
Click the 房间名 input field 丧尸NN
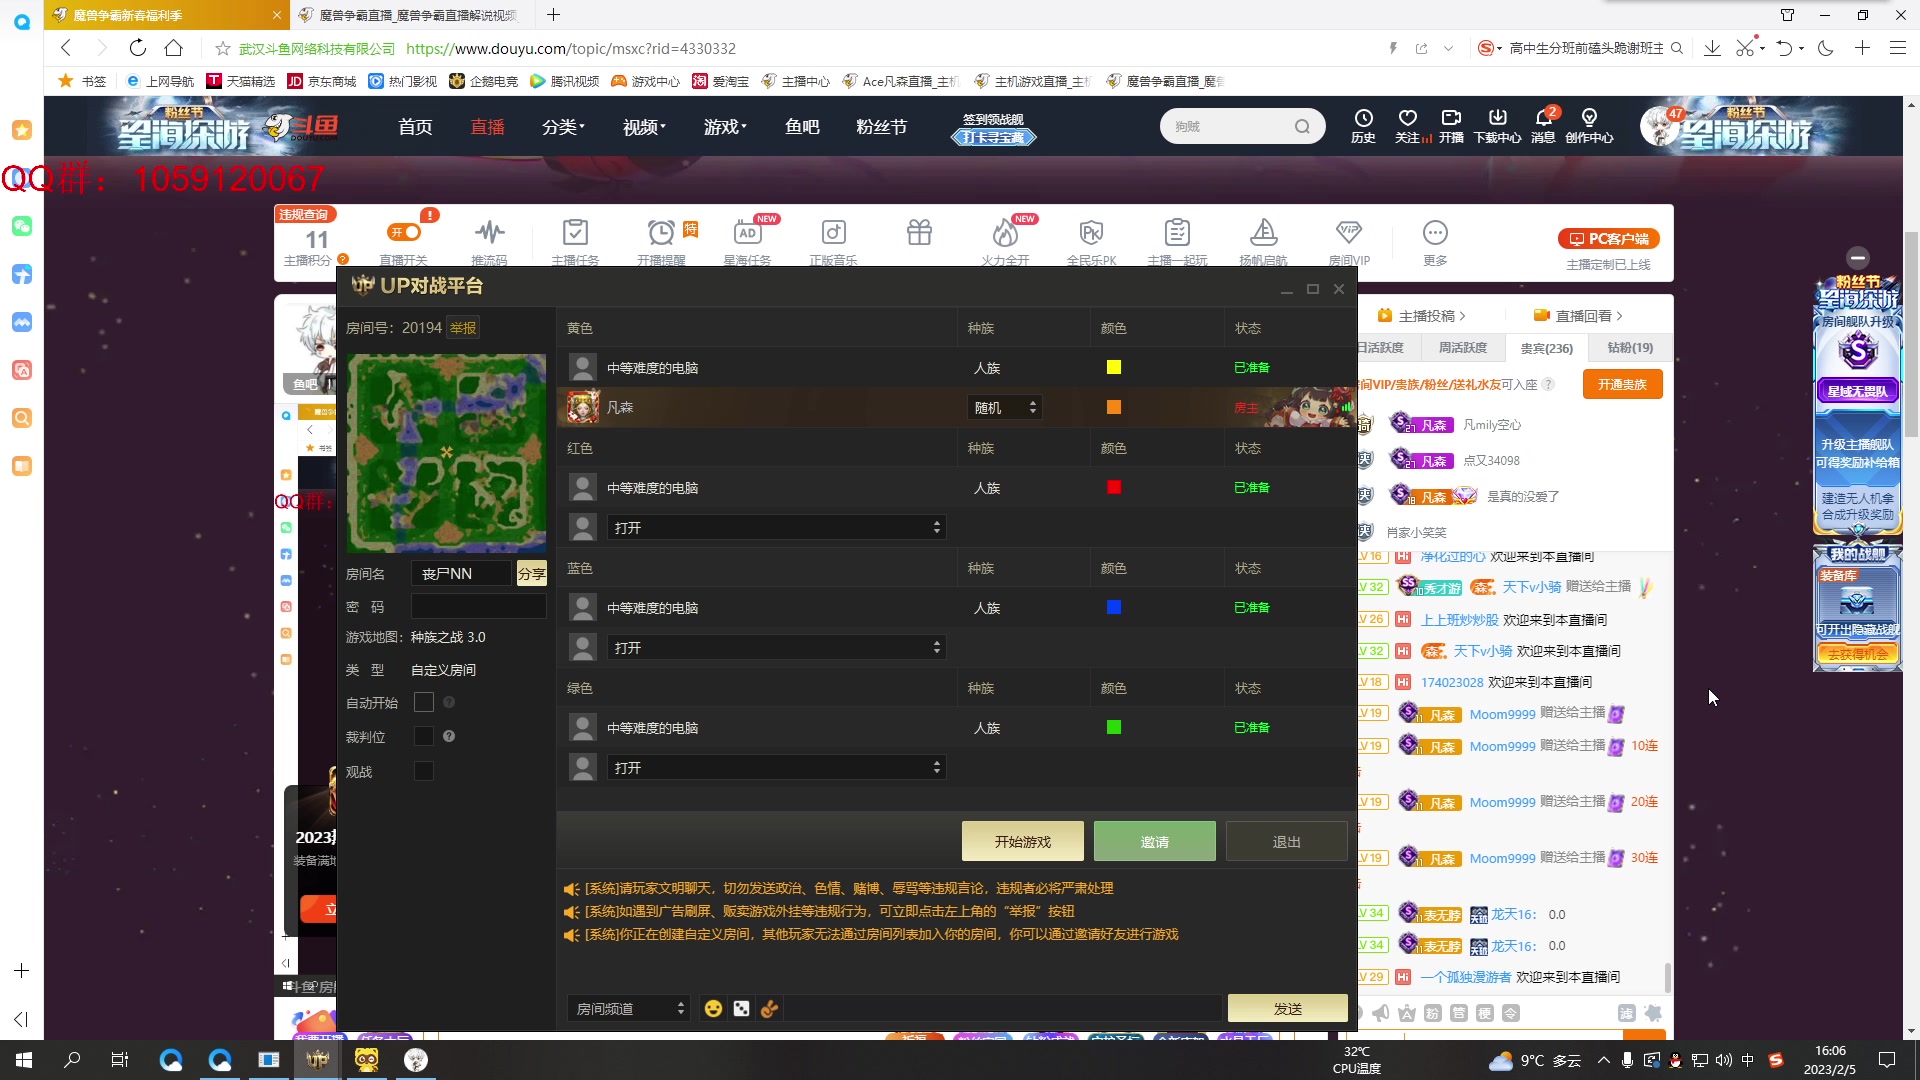(461, 574)
